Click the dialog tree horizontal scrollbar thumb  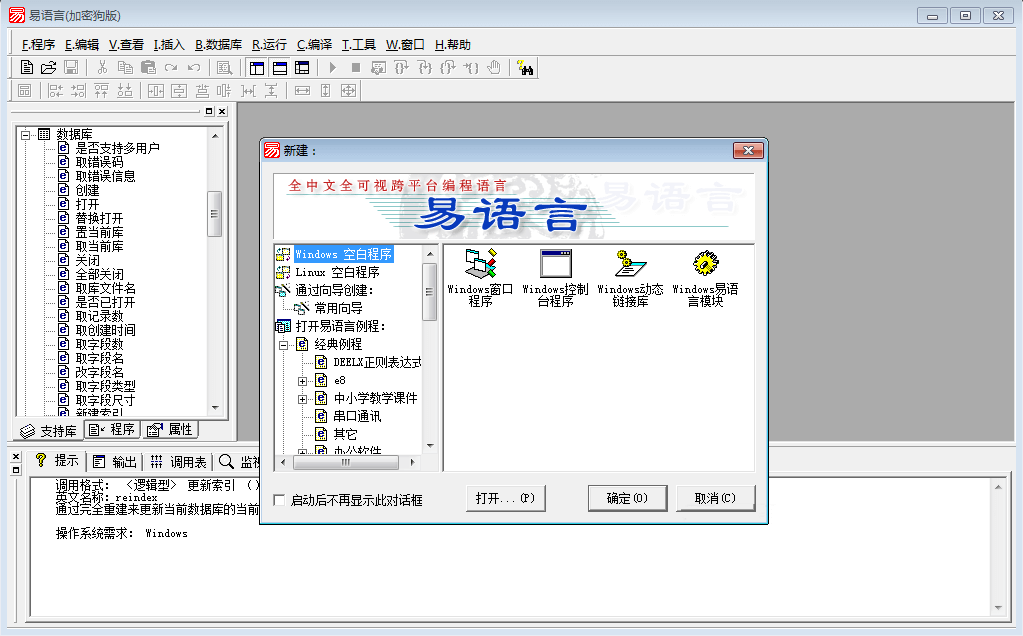coord(346,462)
